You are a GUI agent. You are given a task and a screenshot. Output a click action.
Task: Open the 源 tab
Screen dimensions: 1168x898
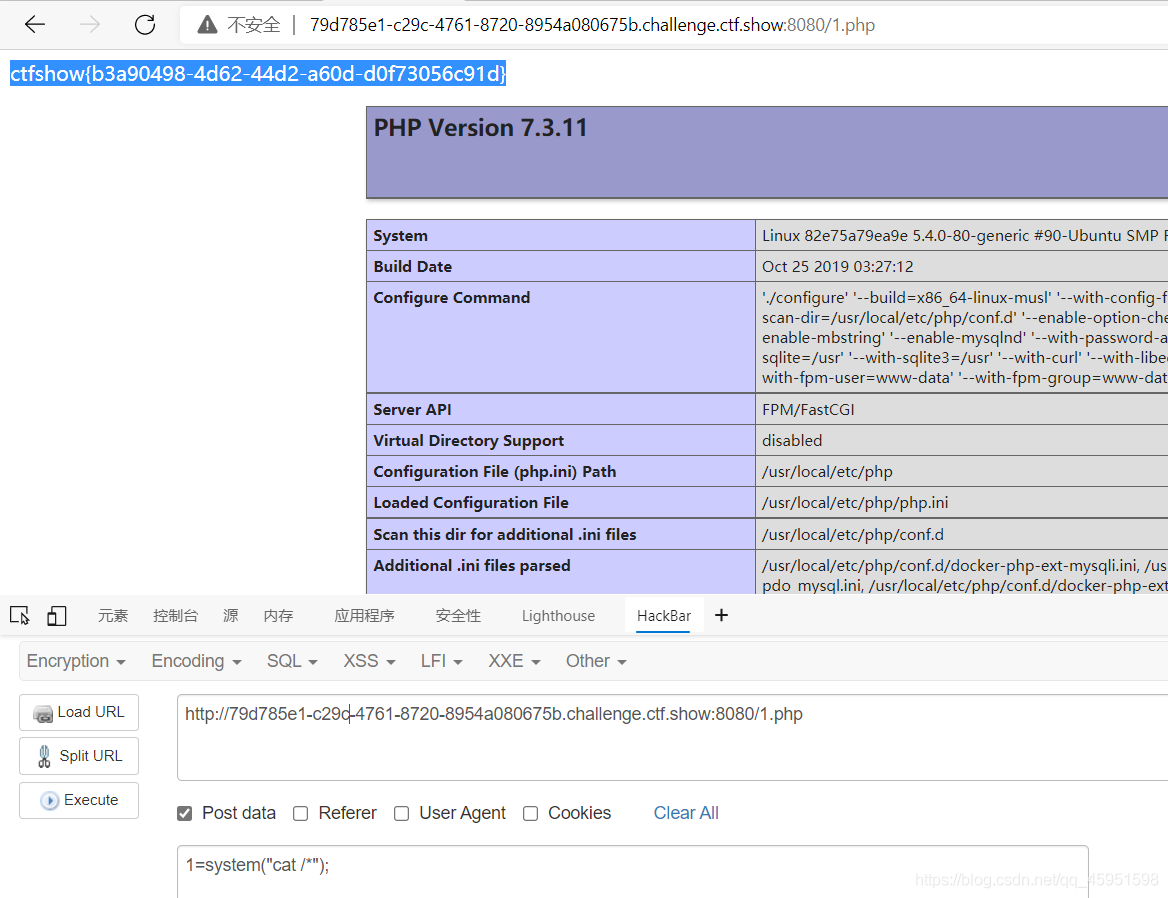click(231, 616)
